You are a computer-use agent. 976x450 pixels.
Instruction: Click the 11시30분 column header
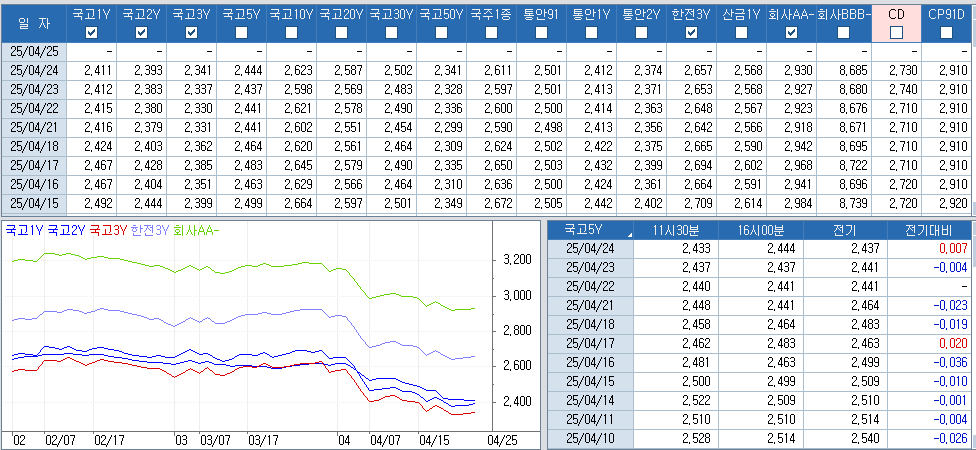(x=675, y=230)
